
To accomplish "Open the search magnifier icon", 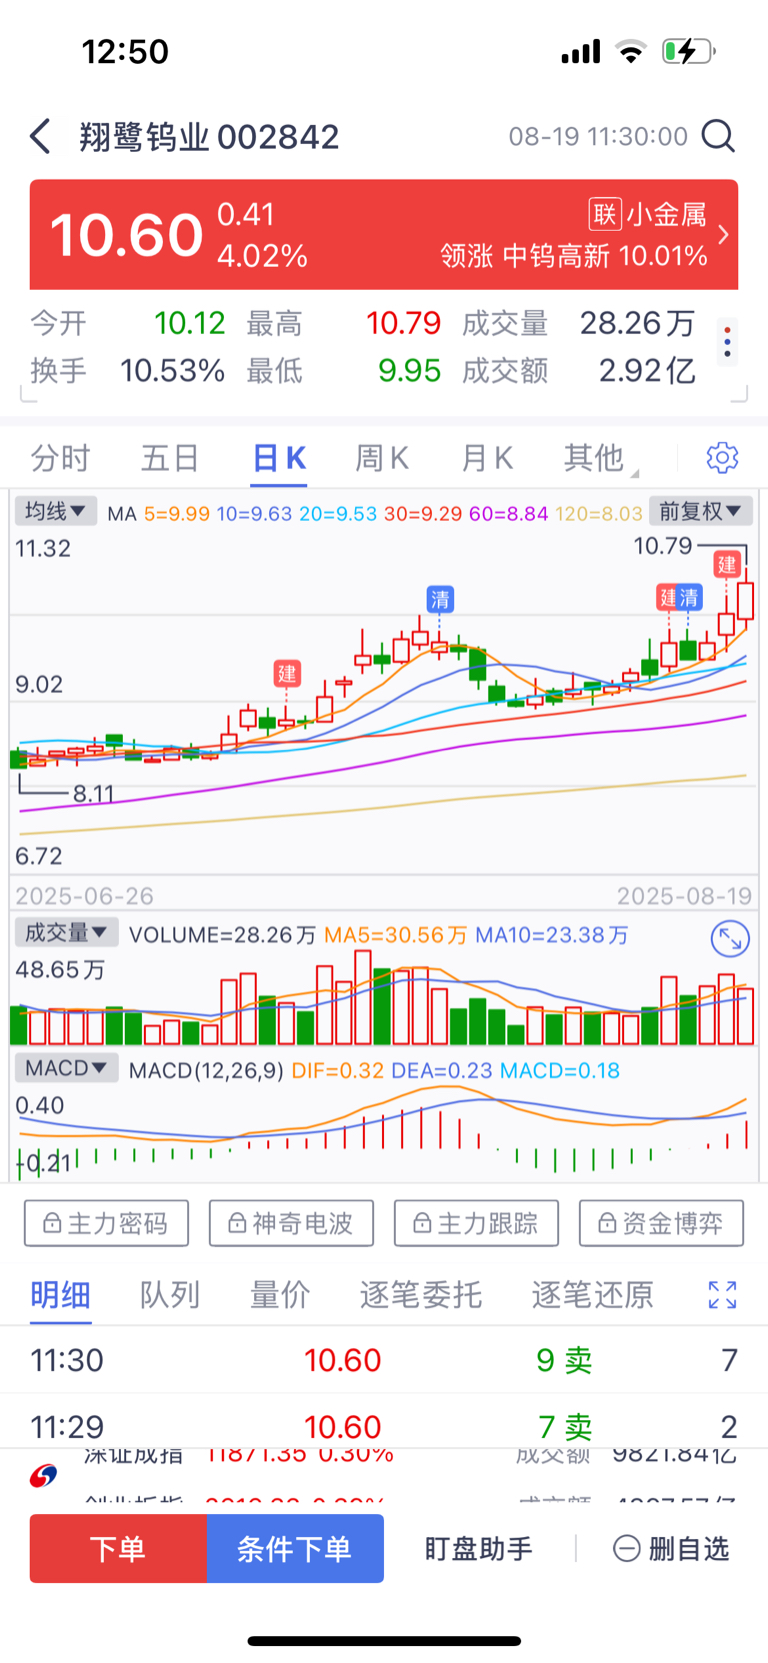I will [x=718, y=135].
